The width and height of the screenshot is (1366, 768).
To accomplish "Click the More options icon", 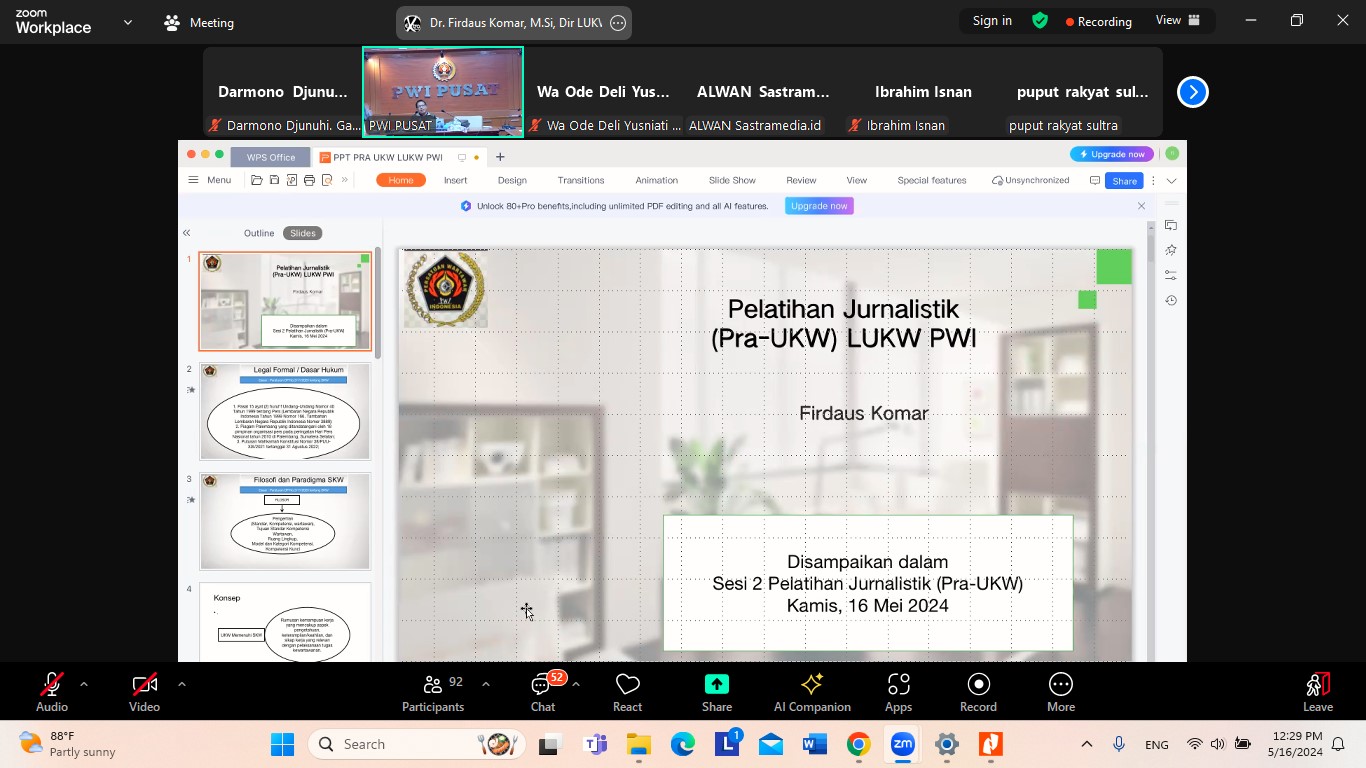I will tap(1060, 693).
